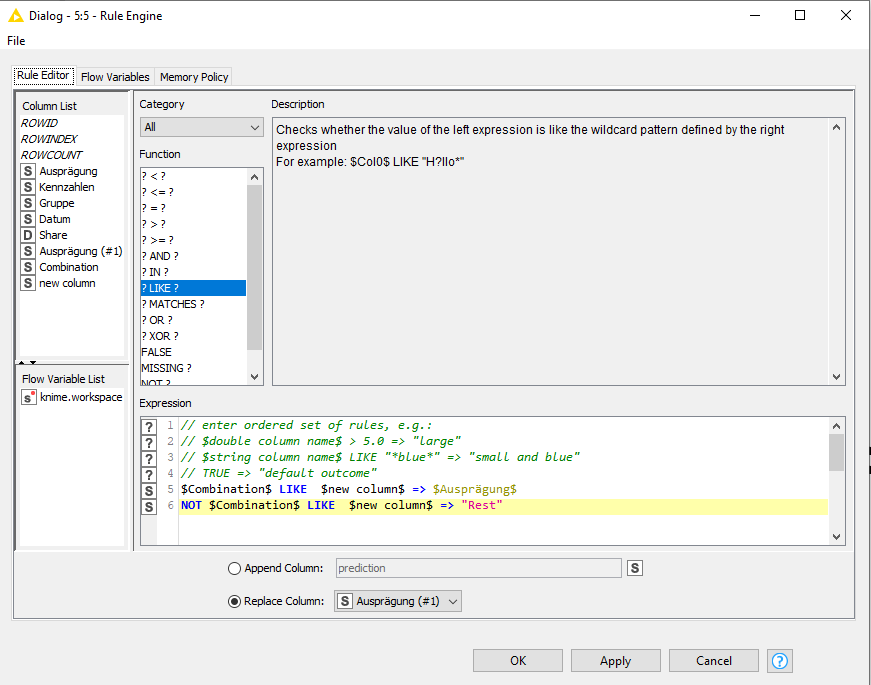This screenshot has width=871, height=685.
Task: Click the $Ausprägung$ outcome on expression line 5
Action: pyautogui.click(x=475, y=489)
